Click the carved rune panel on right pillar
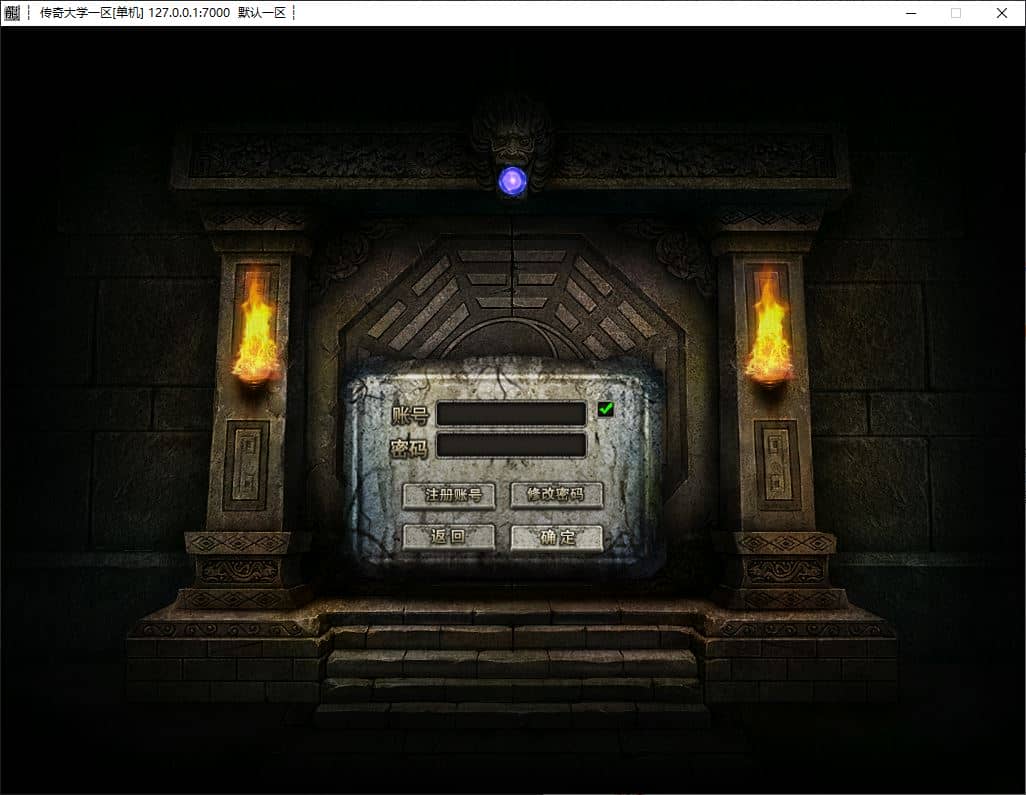Screen dimensions: 1026x795 point(777,465)
